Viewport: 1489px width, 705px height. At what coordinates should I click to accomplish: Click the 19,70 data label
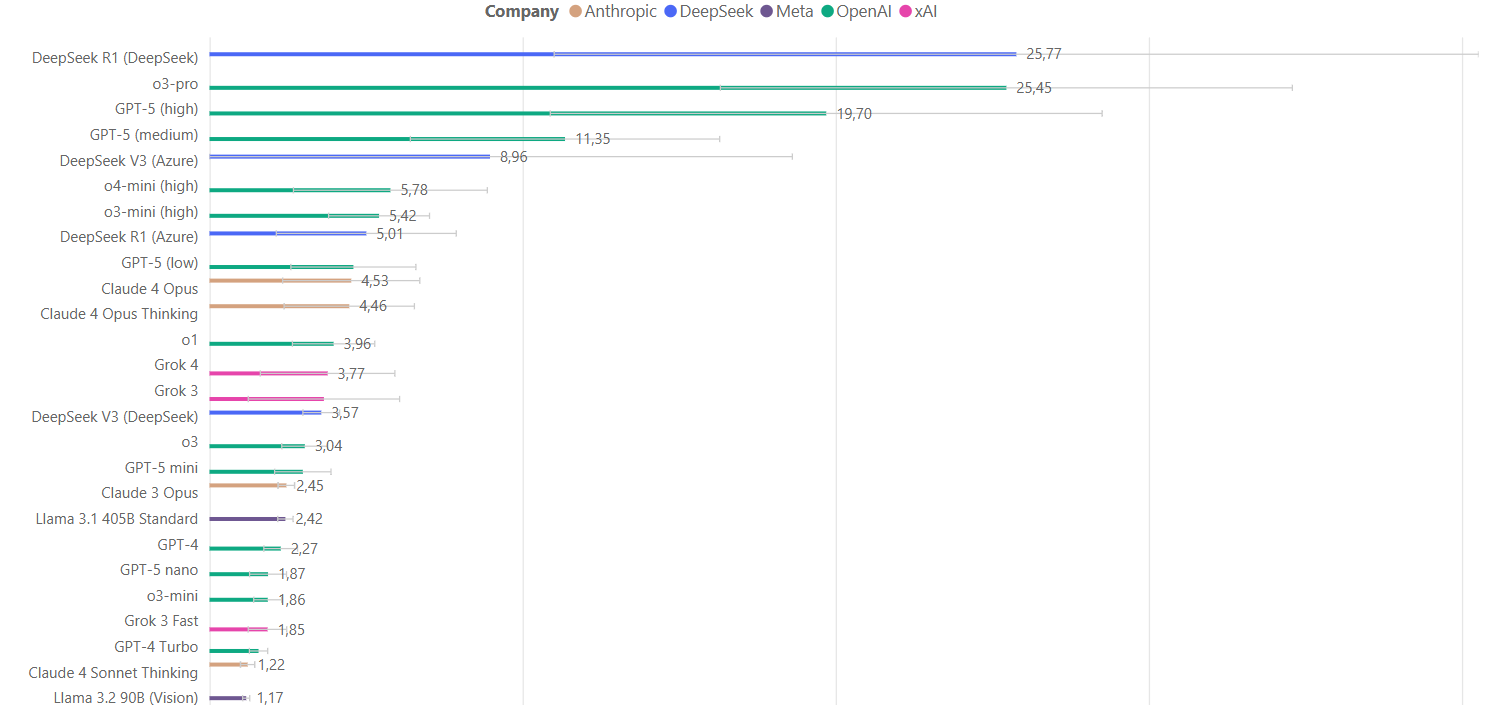click(854, 114)
